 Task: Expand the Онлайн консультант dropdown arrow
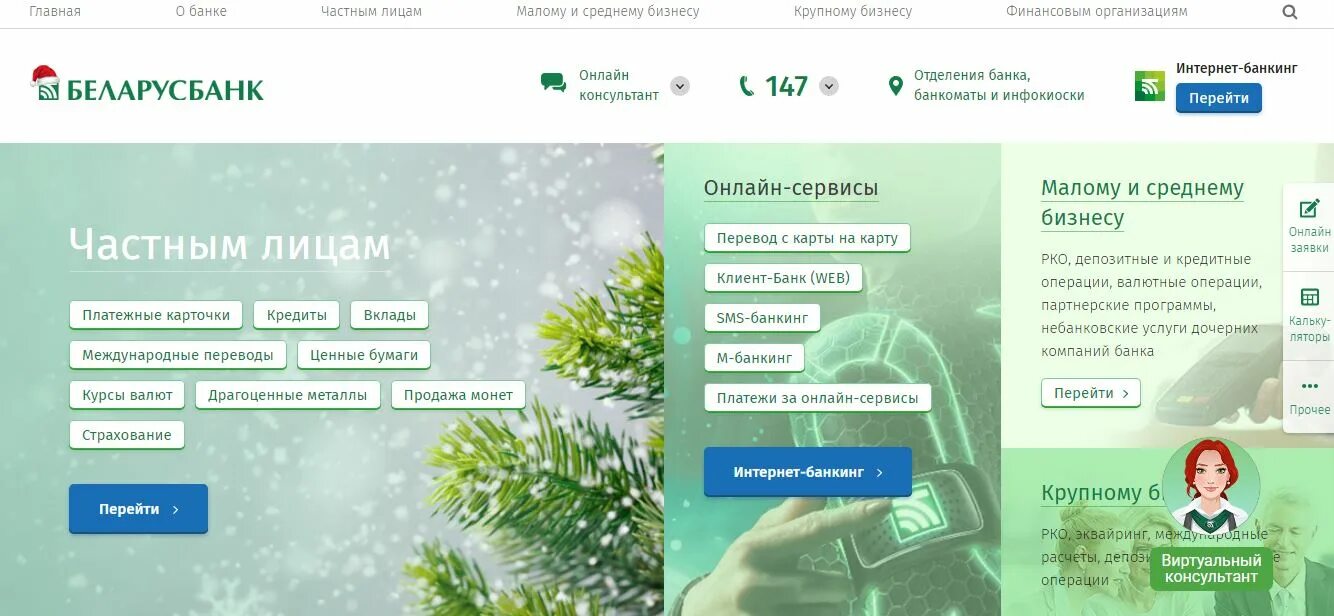[x=680, y=86]
